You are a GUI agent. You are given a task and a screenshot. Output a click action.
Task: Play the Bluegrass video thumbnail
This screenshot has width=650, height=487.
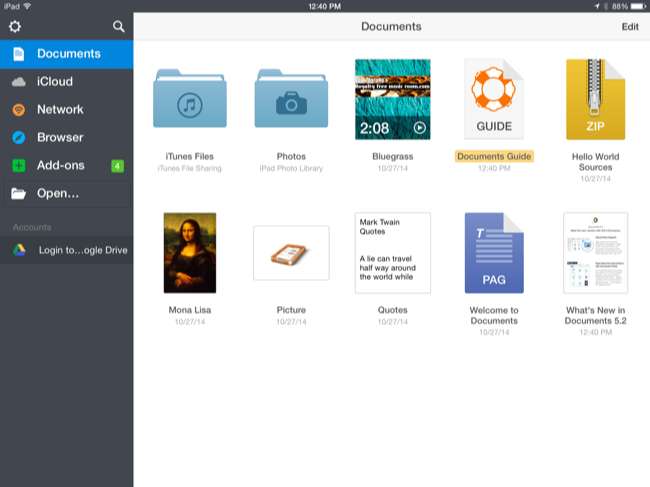[392, 99]
